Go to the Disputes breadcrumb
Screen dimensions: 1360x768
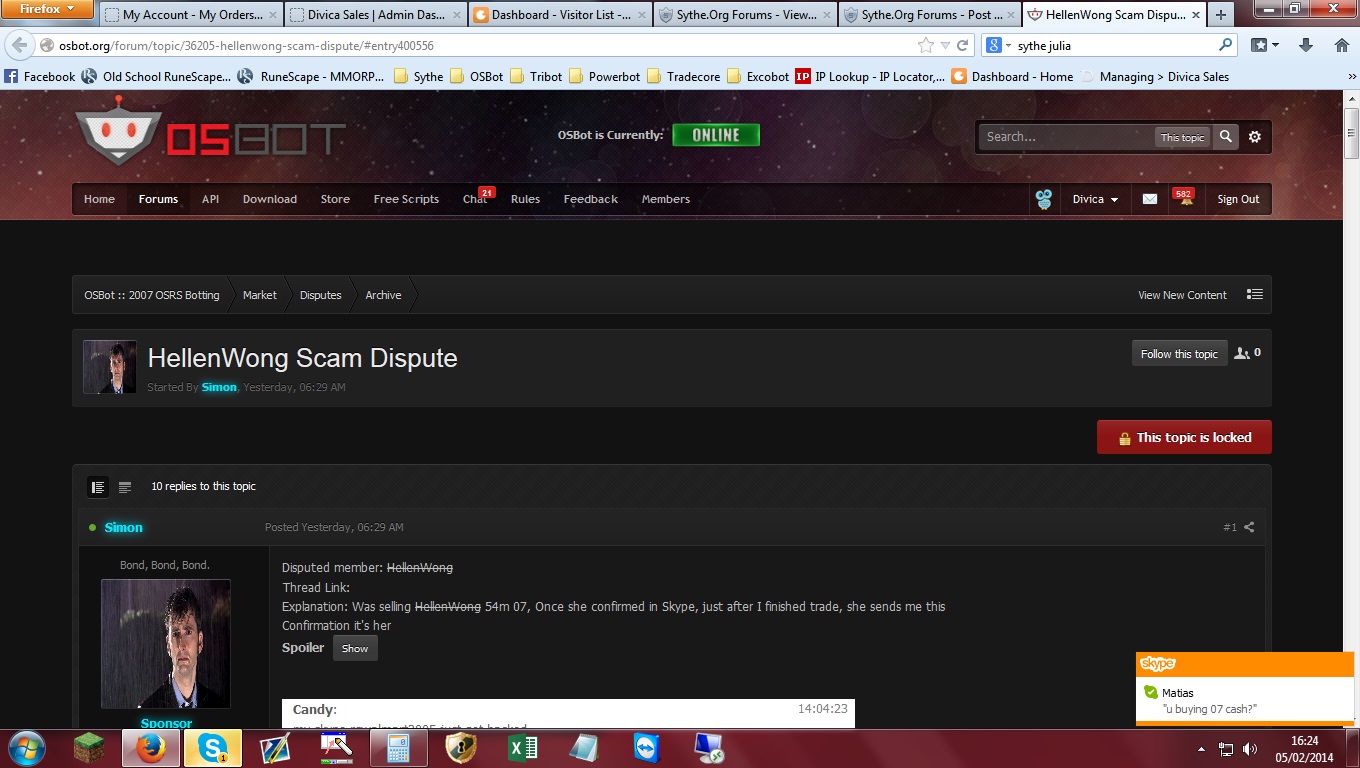point(321,295)
